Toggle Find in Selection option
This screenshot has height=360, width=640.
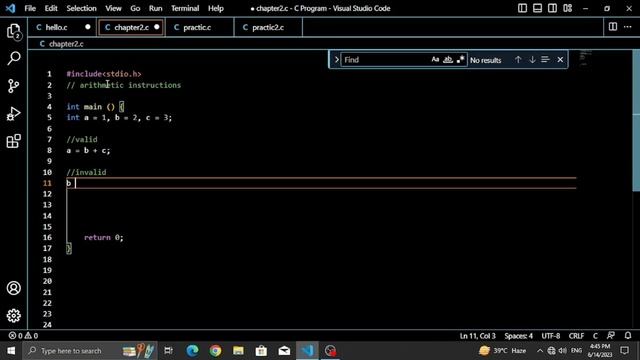coord(545,60)
